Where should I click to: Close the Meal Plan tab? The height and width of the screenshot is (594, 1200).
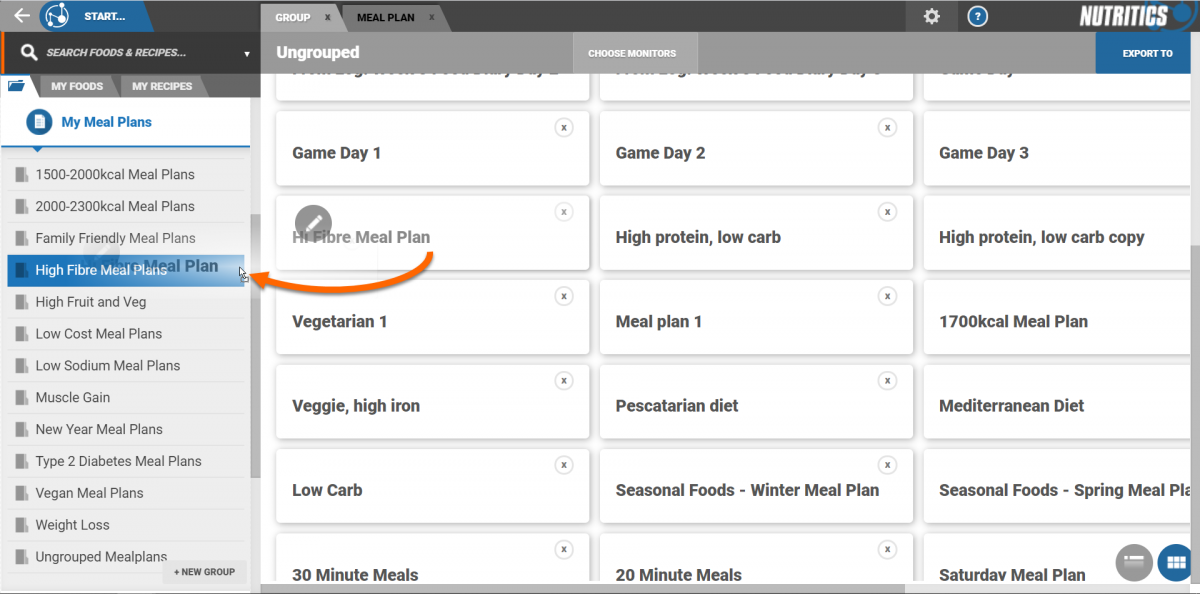tap(432, 17)
